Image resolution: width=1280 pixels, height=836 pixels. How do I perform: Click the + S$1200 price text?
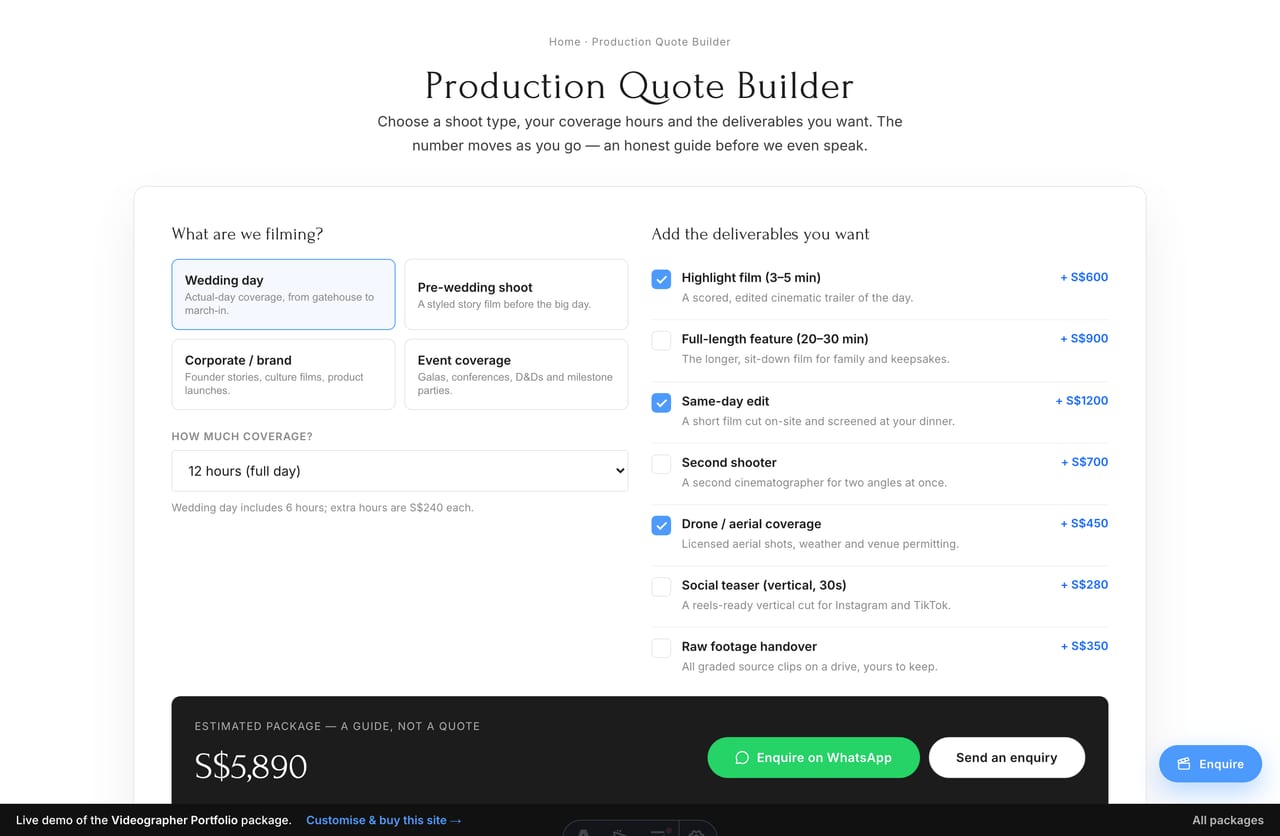(1082, 400)
